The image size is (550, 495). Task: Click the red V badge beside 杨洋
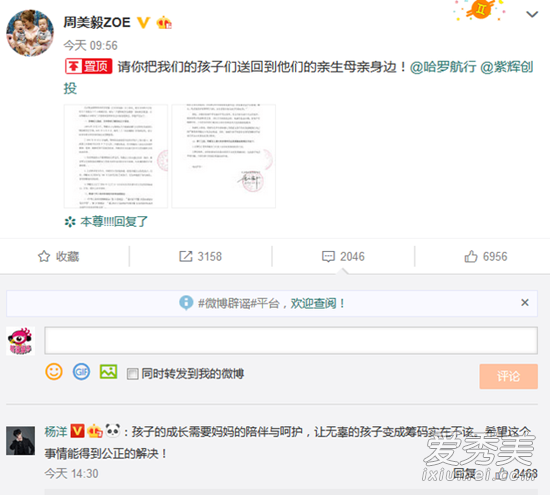78,431
